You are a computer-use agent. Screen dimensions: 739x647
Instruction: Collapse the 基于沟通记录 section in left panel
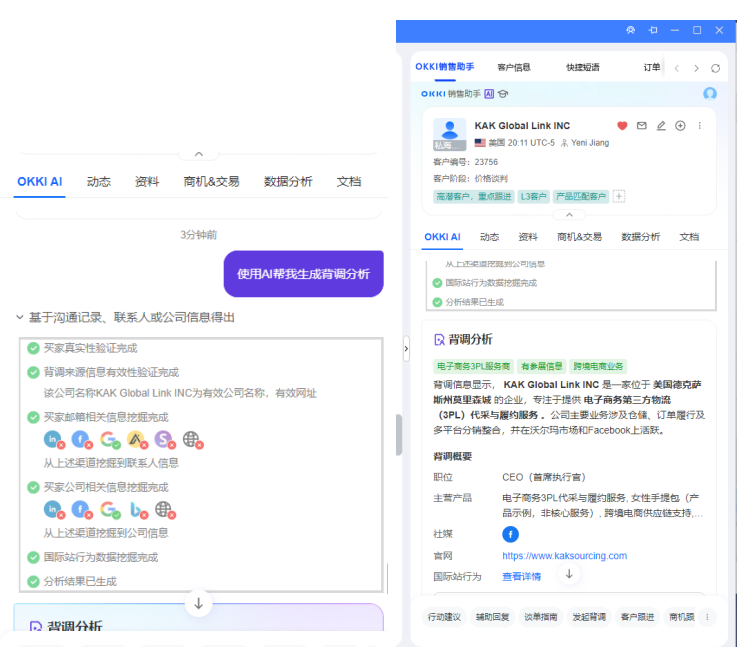click(20, 317)
